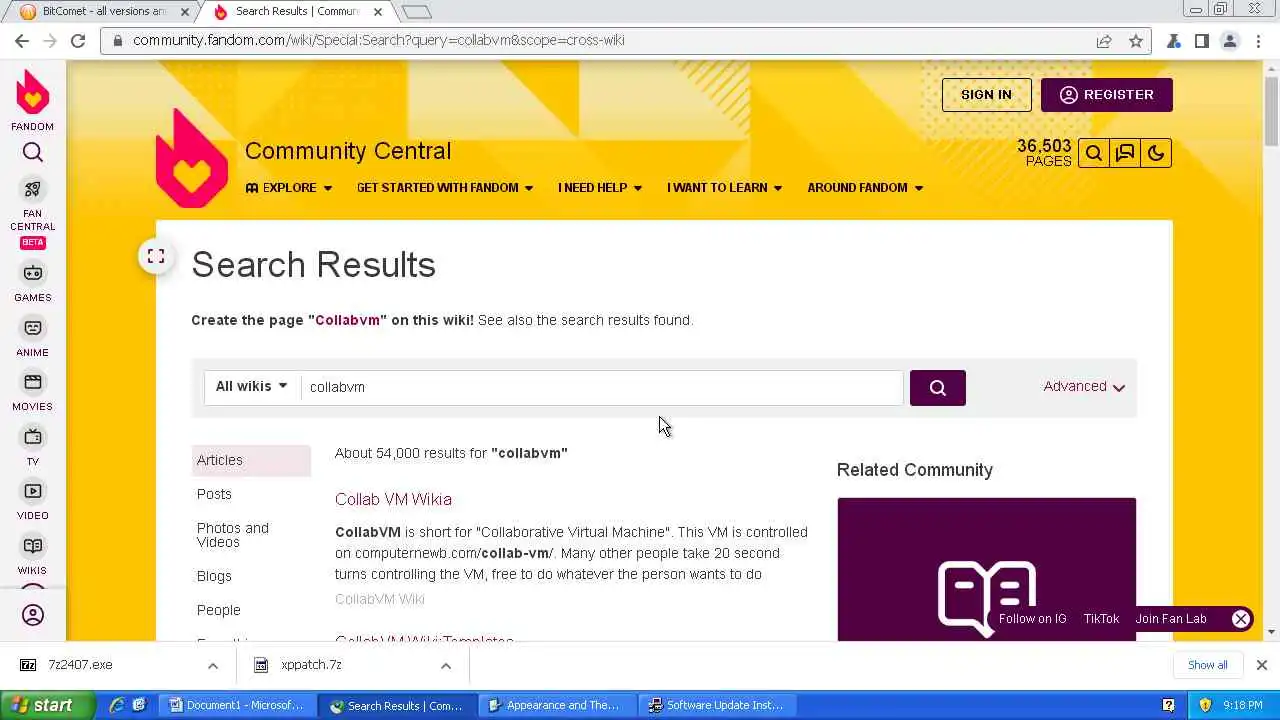Bookmark this page with star icon
This screenshot has width=1280, height=720.
(1136, 41)
